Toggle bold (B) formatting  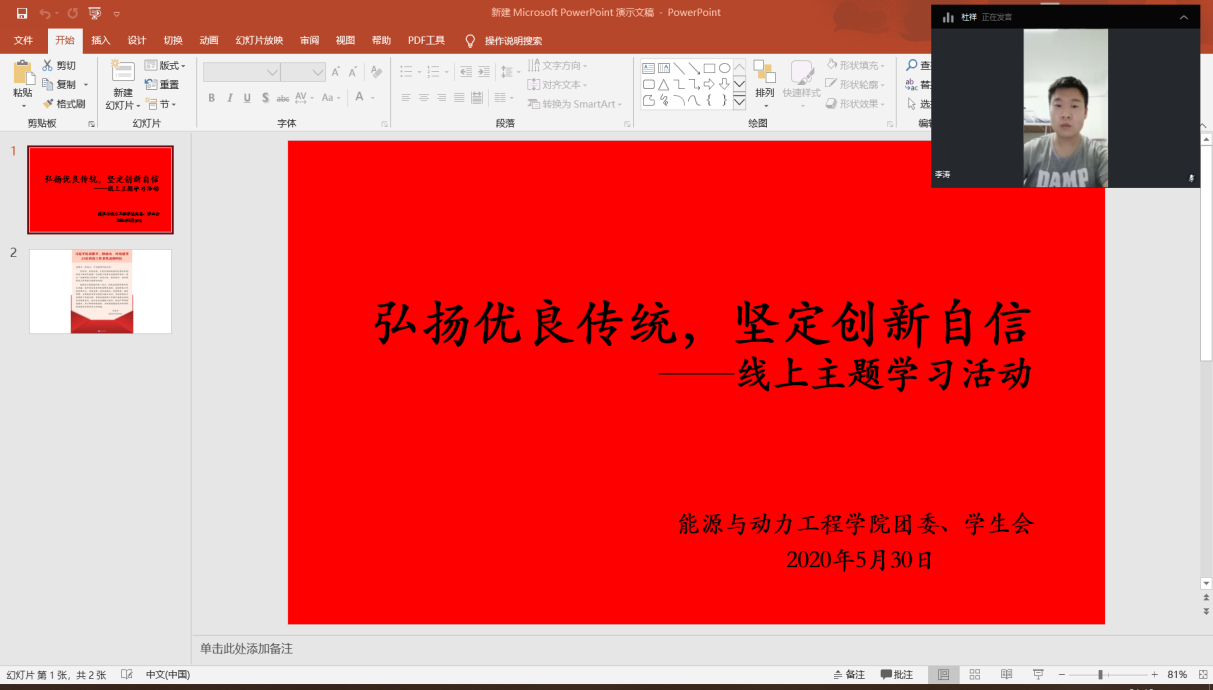click(x=211, y=98)
